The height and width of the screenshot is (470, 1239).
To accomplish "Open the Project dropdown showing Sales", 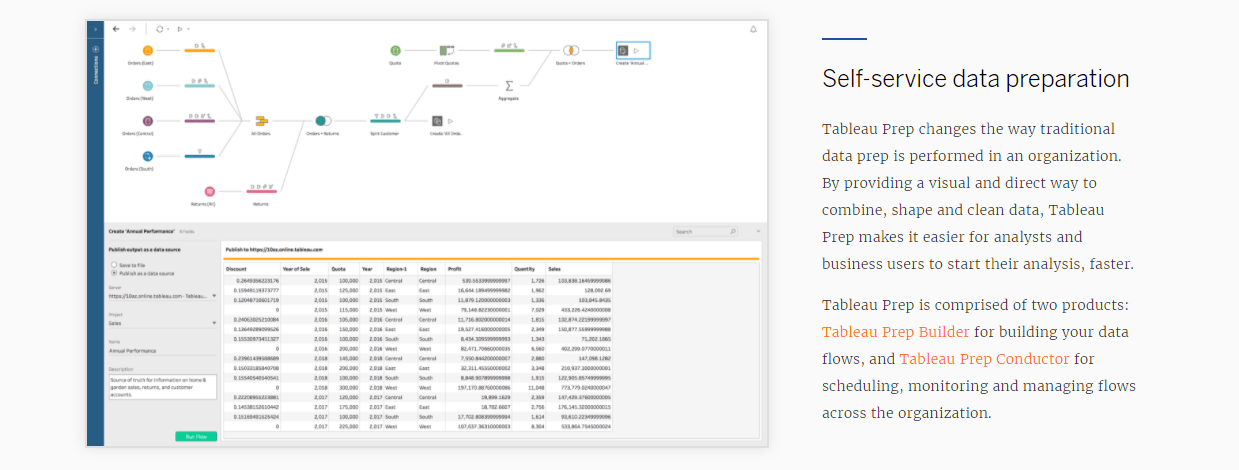I will point(163,323).
